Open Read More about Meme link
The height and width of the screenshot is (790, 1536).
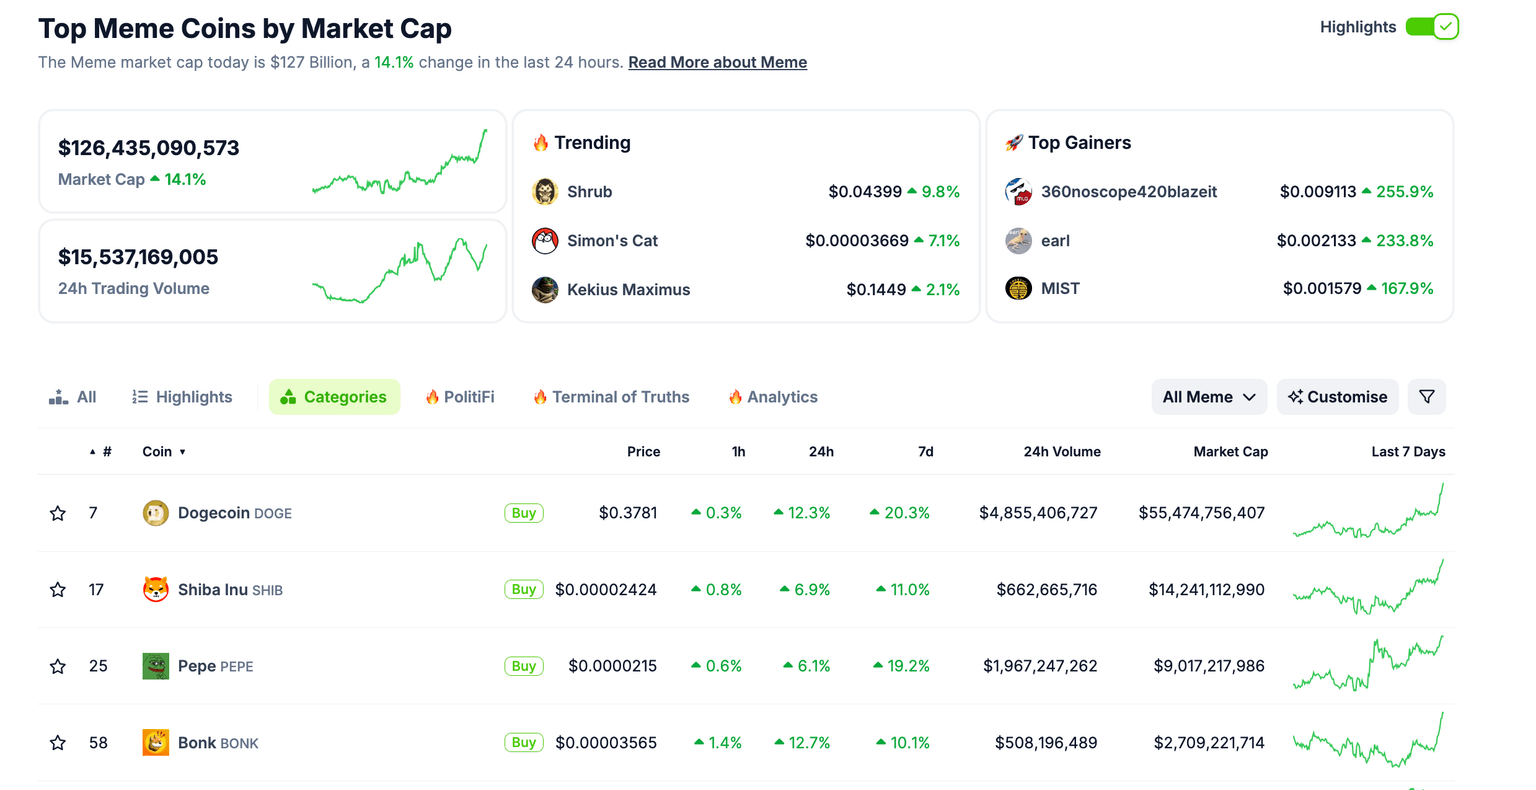pos(717,62)
